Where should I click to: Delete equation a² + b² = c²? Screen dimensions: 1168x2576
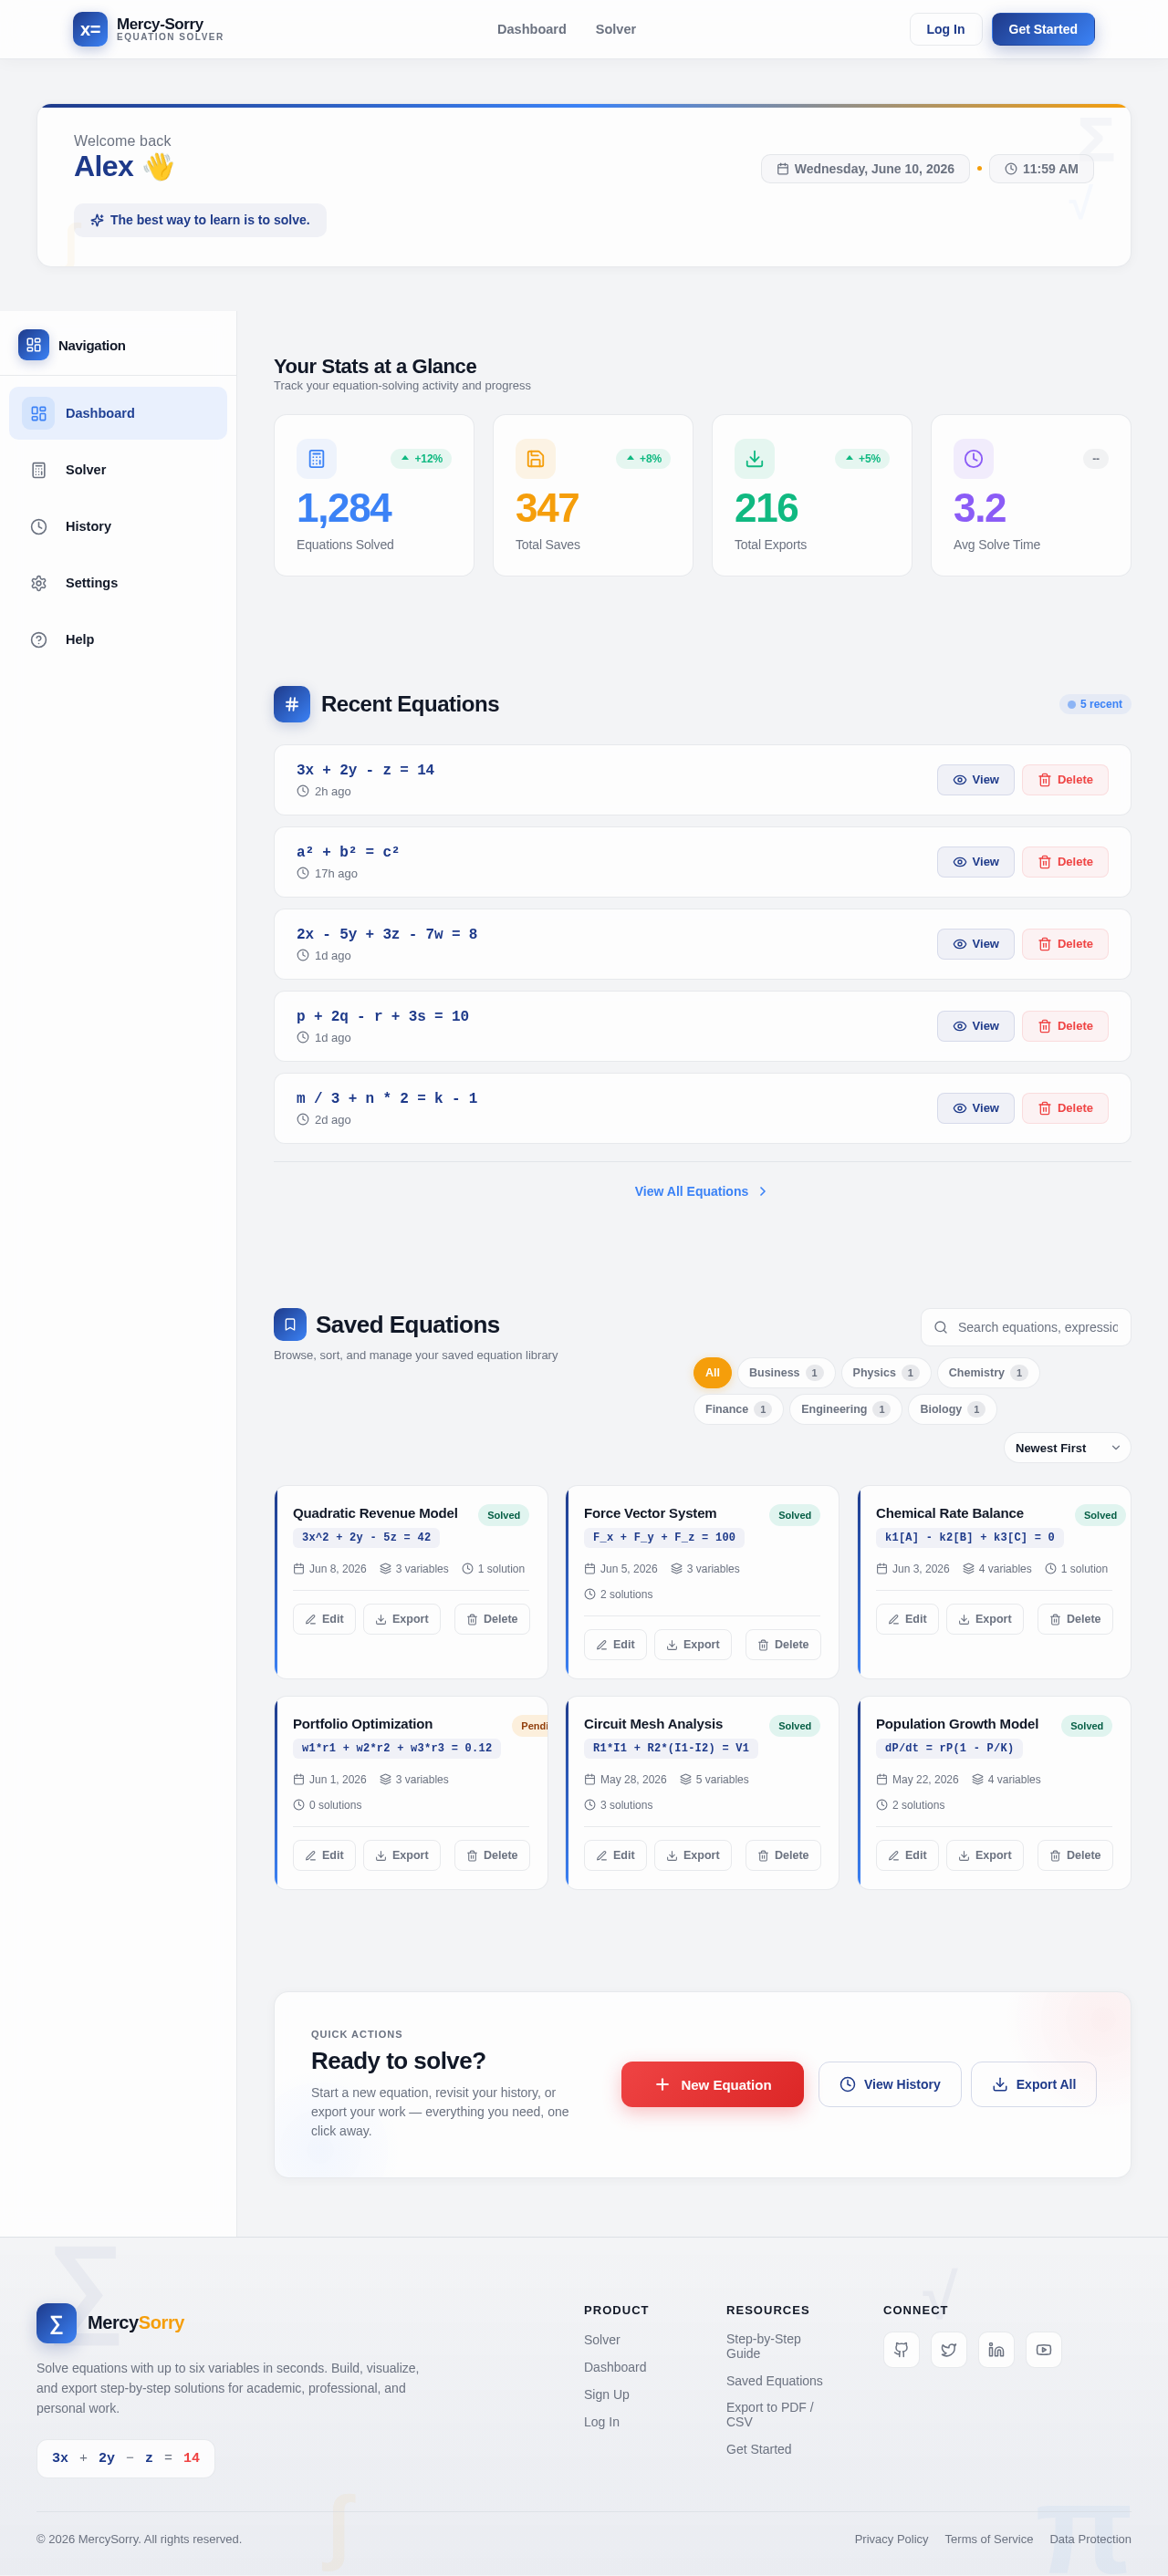click(1065, 862)
